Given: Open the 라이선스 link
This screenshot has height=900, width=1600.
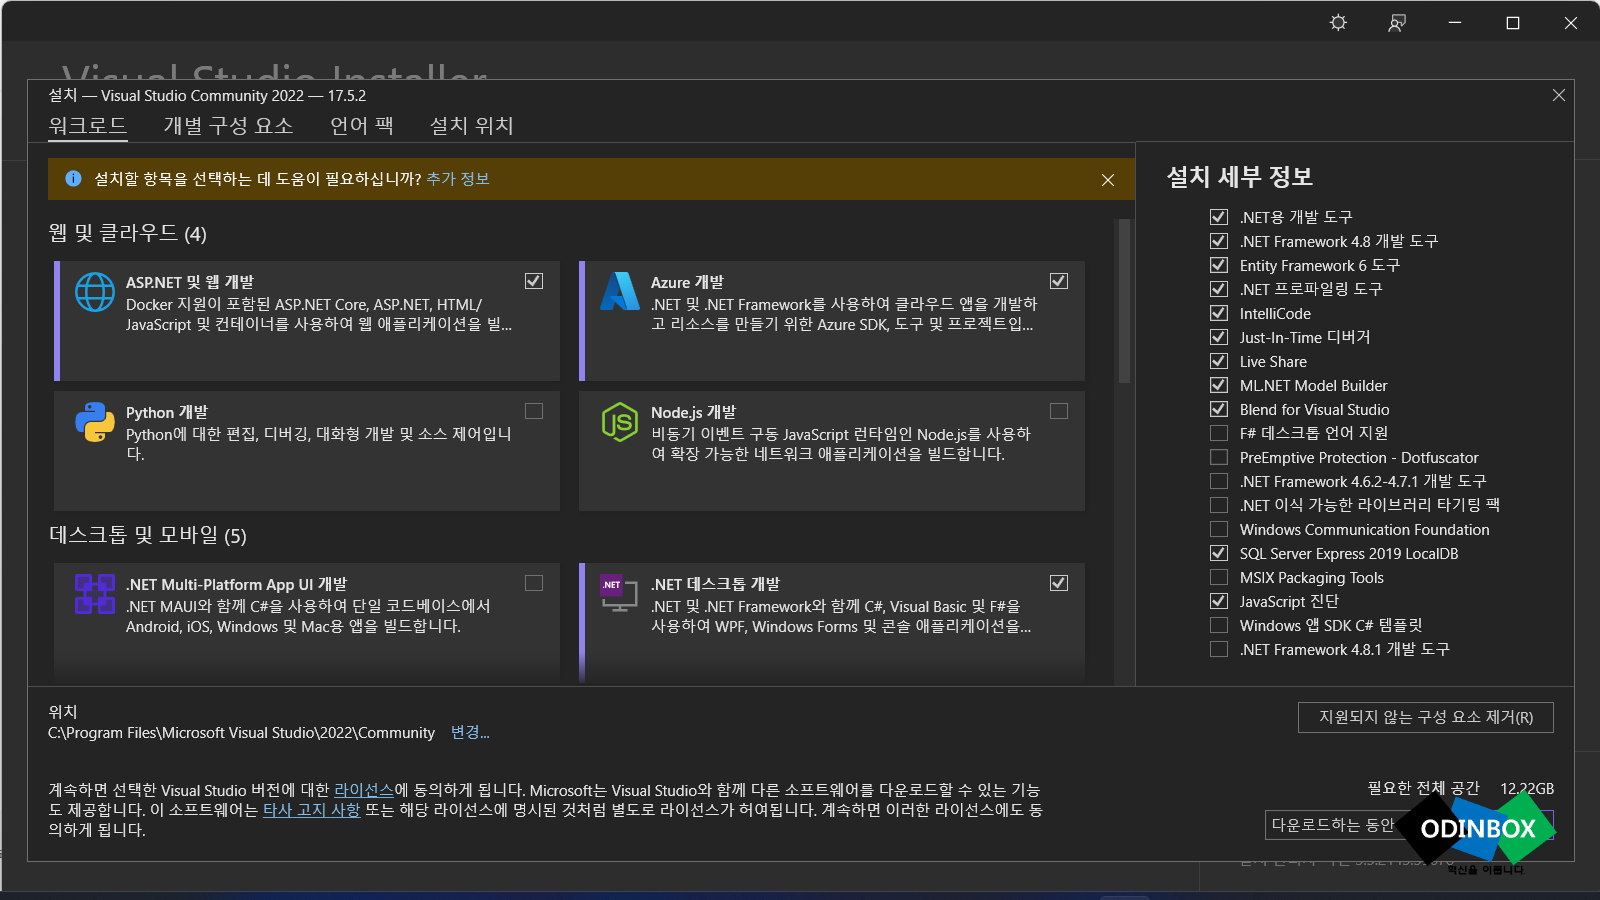Looking at the screenshot, I should pos(364,790).
